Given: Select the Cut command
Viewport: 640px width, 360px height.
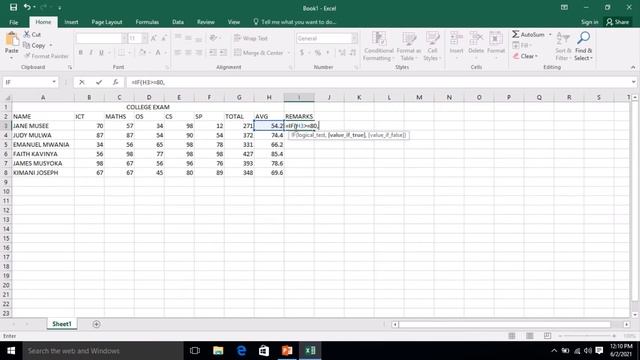Looking at the screenshot, I should point(32,34).
